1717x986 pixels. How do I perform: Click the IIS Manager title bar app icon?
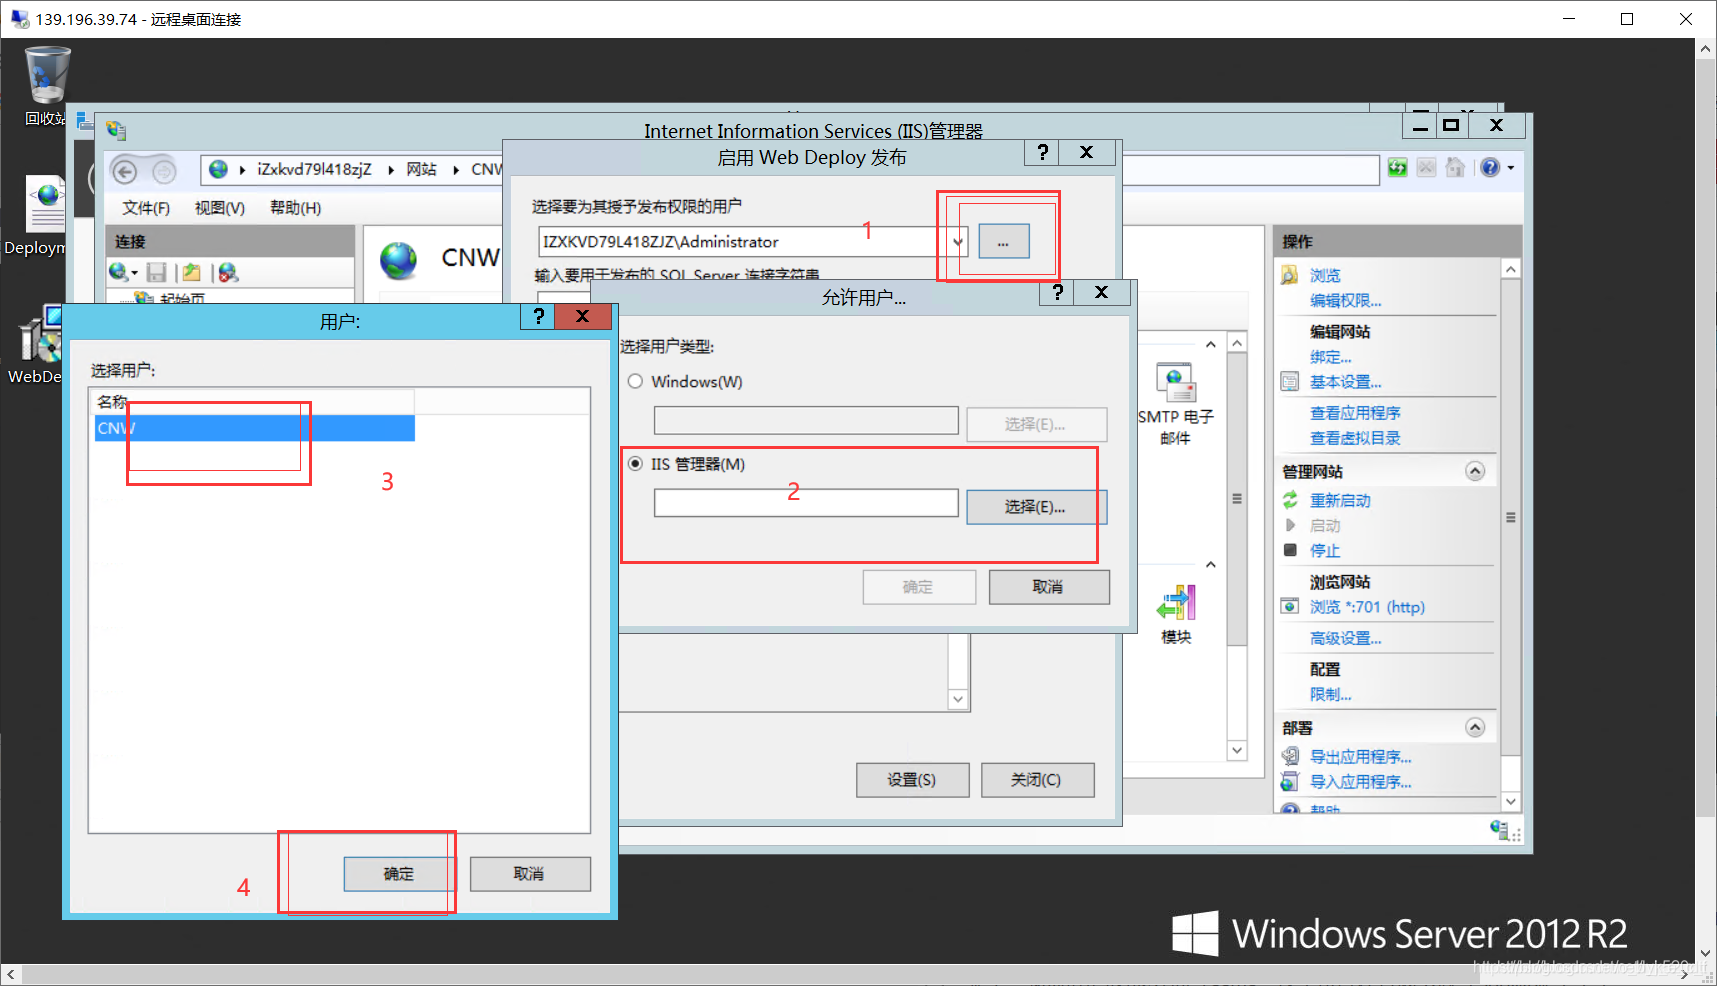(116, 130)
